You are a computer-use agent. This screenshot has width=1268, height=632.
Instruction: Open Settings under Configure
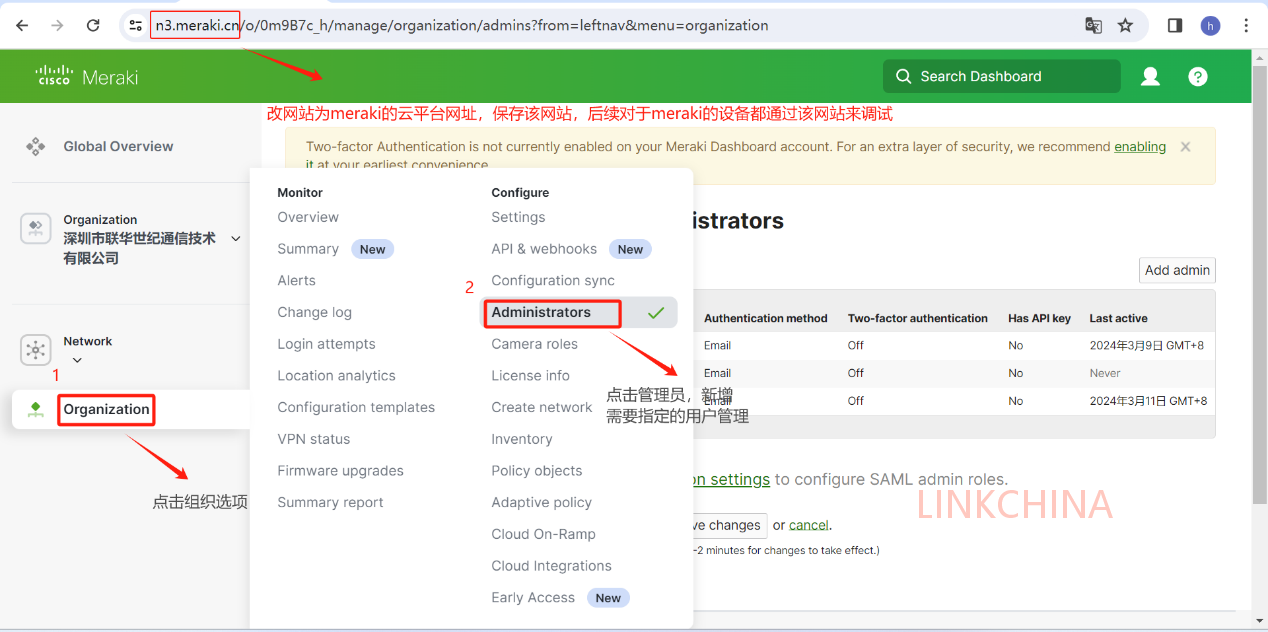[x=518, y=217]
